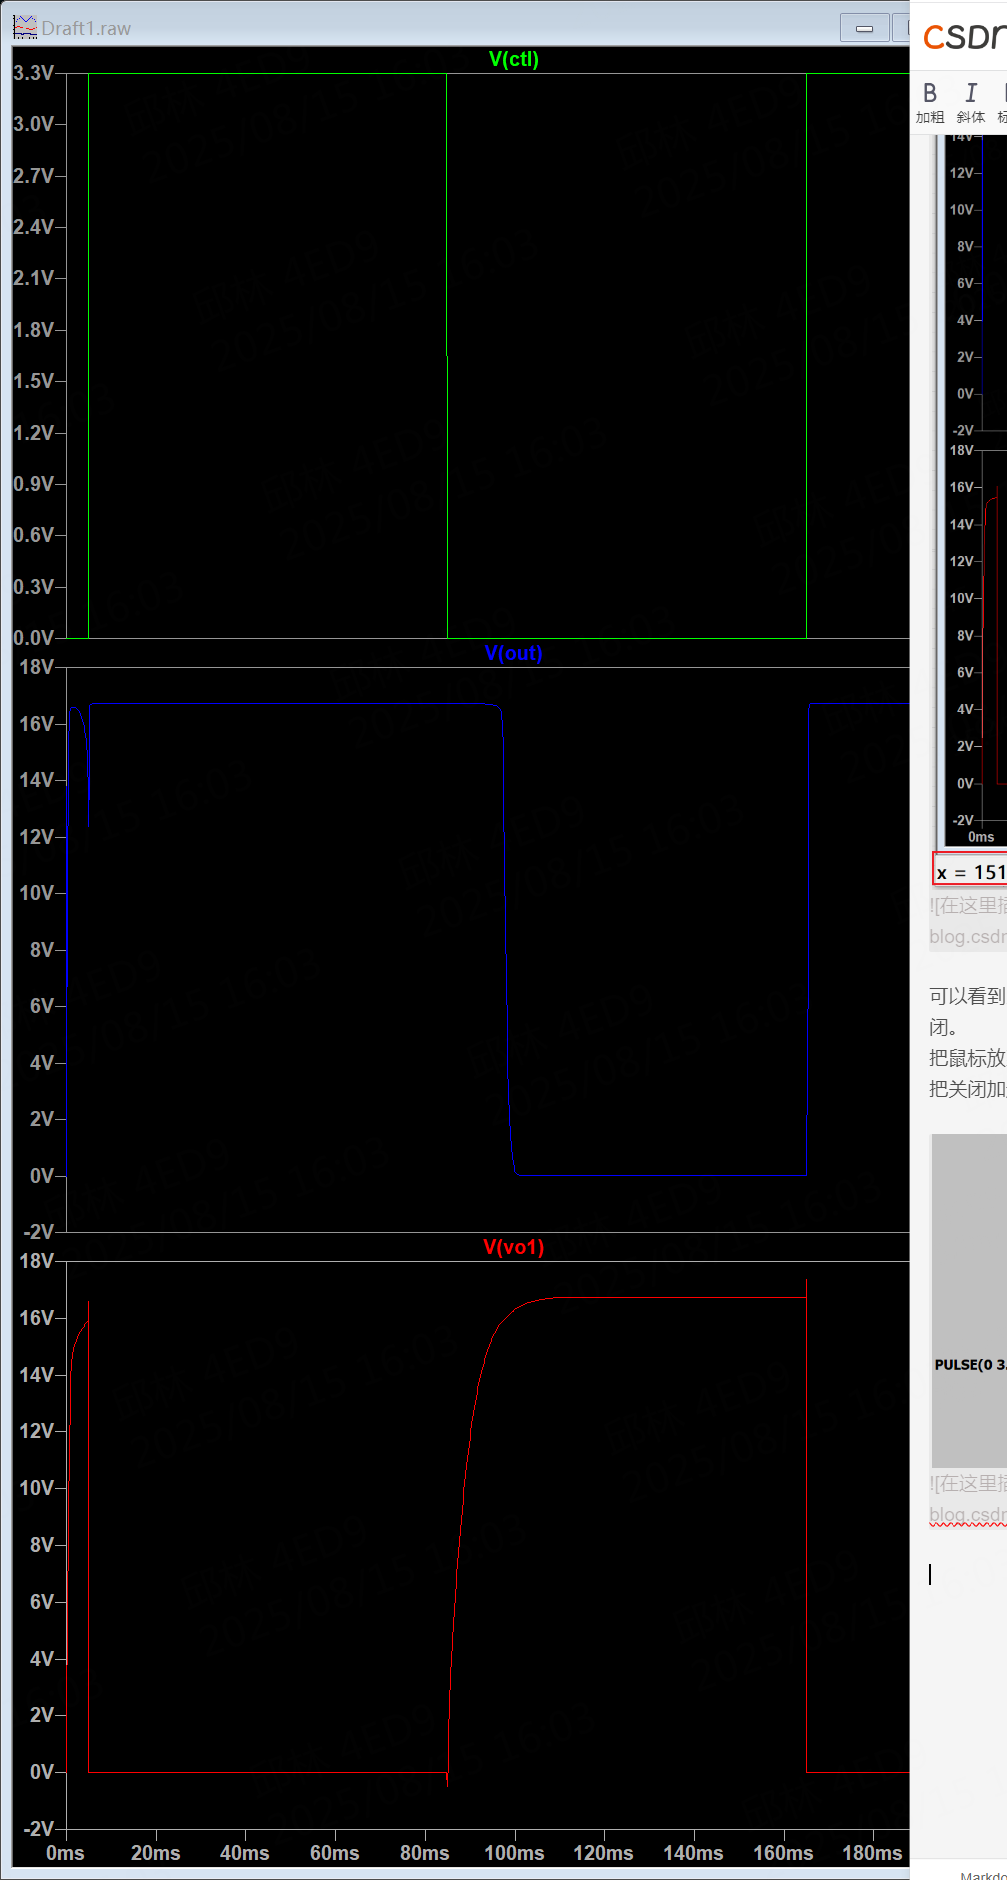Select the V(vo1) trace label
The image size is (1007, 1880).
click(514, 1247)
